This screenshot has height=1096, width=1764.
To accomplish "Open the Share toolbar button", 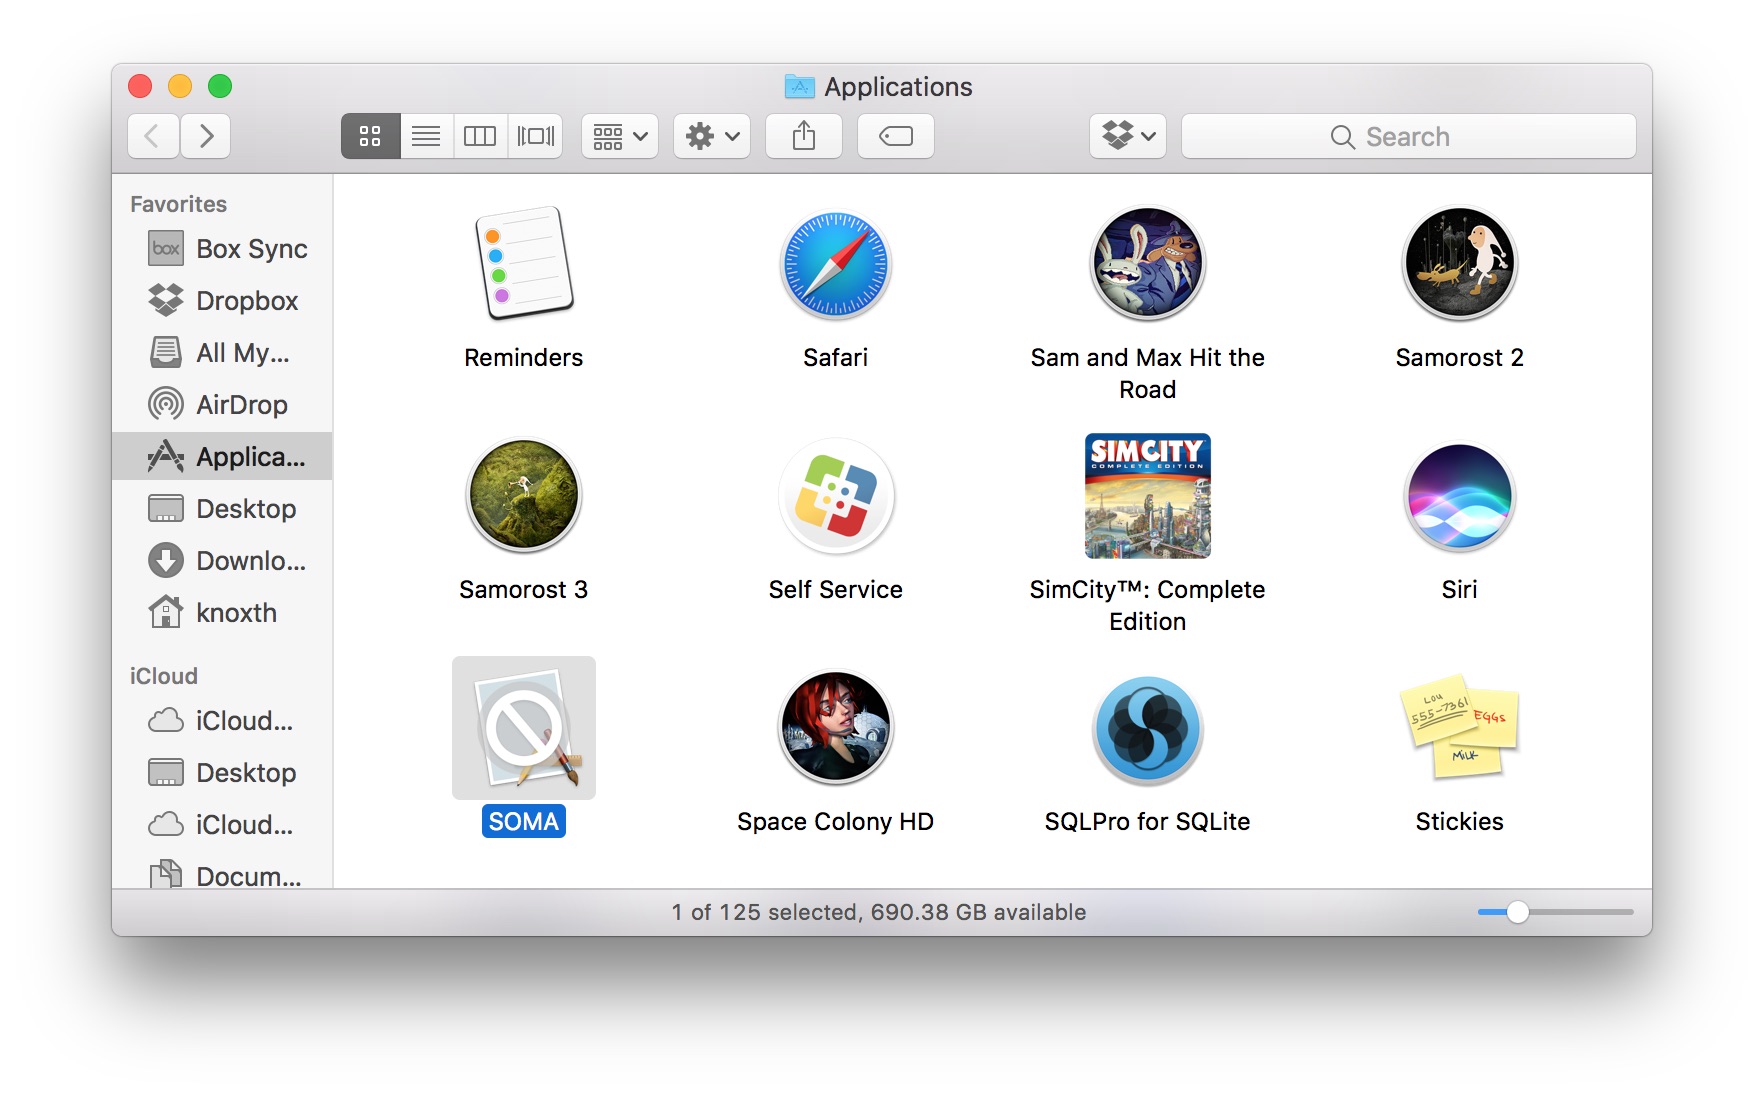I will click(x=803, y=136).
